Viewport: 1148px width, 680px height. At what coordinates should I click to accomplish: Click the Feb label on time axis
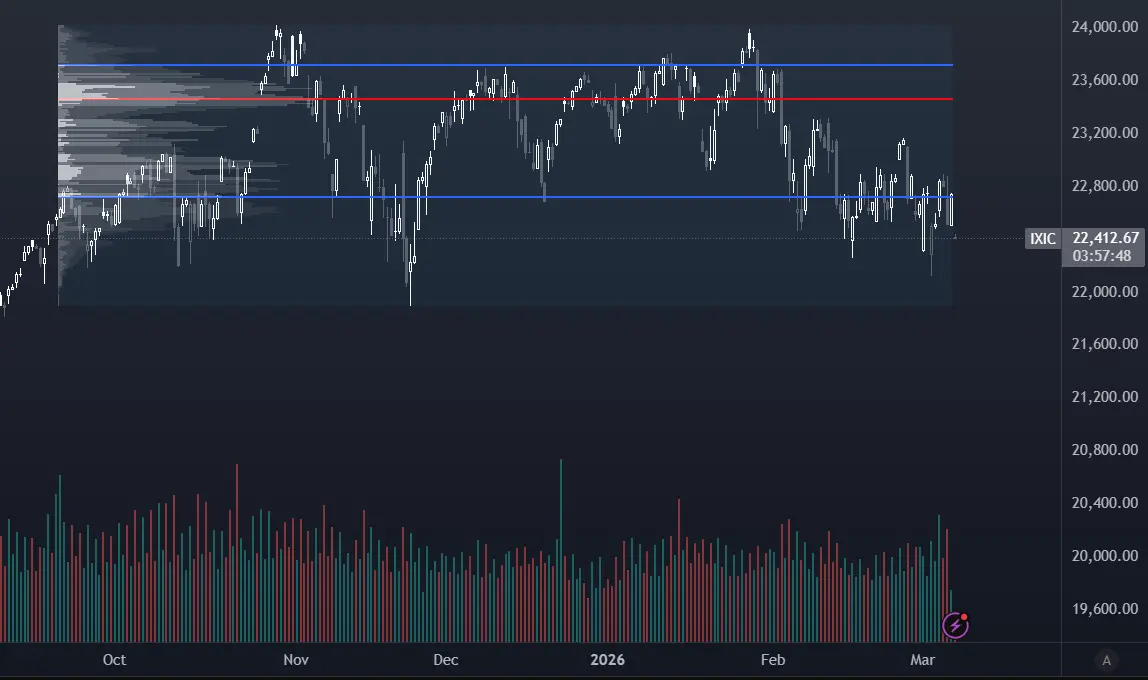pyautogui.click(x=773, y=660)
